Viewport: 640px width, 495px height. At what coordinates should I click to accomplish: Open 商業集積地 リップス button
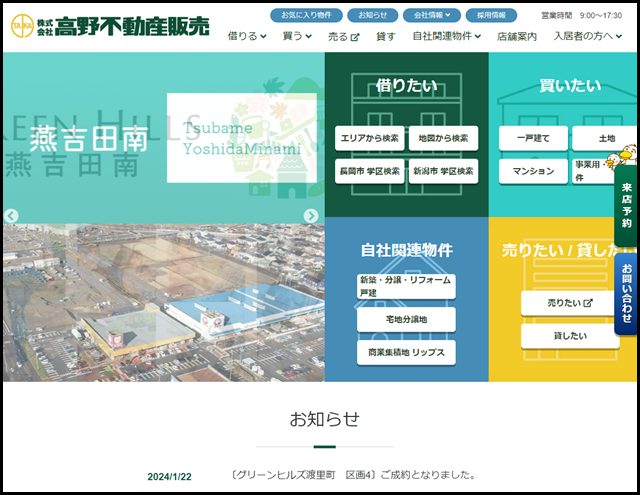(x=406, y=352)
